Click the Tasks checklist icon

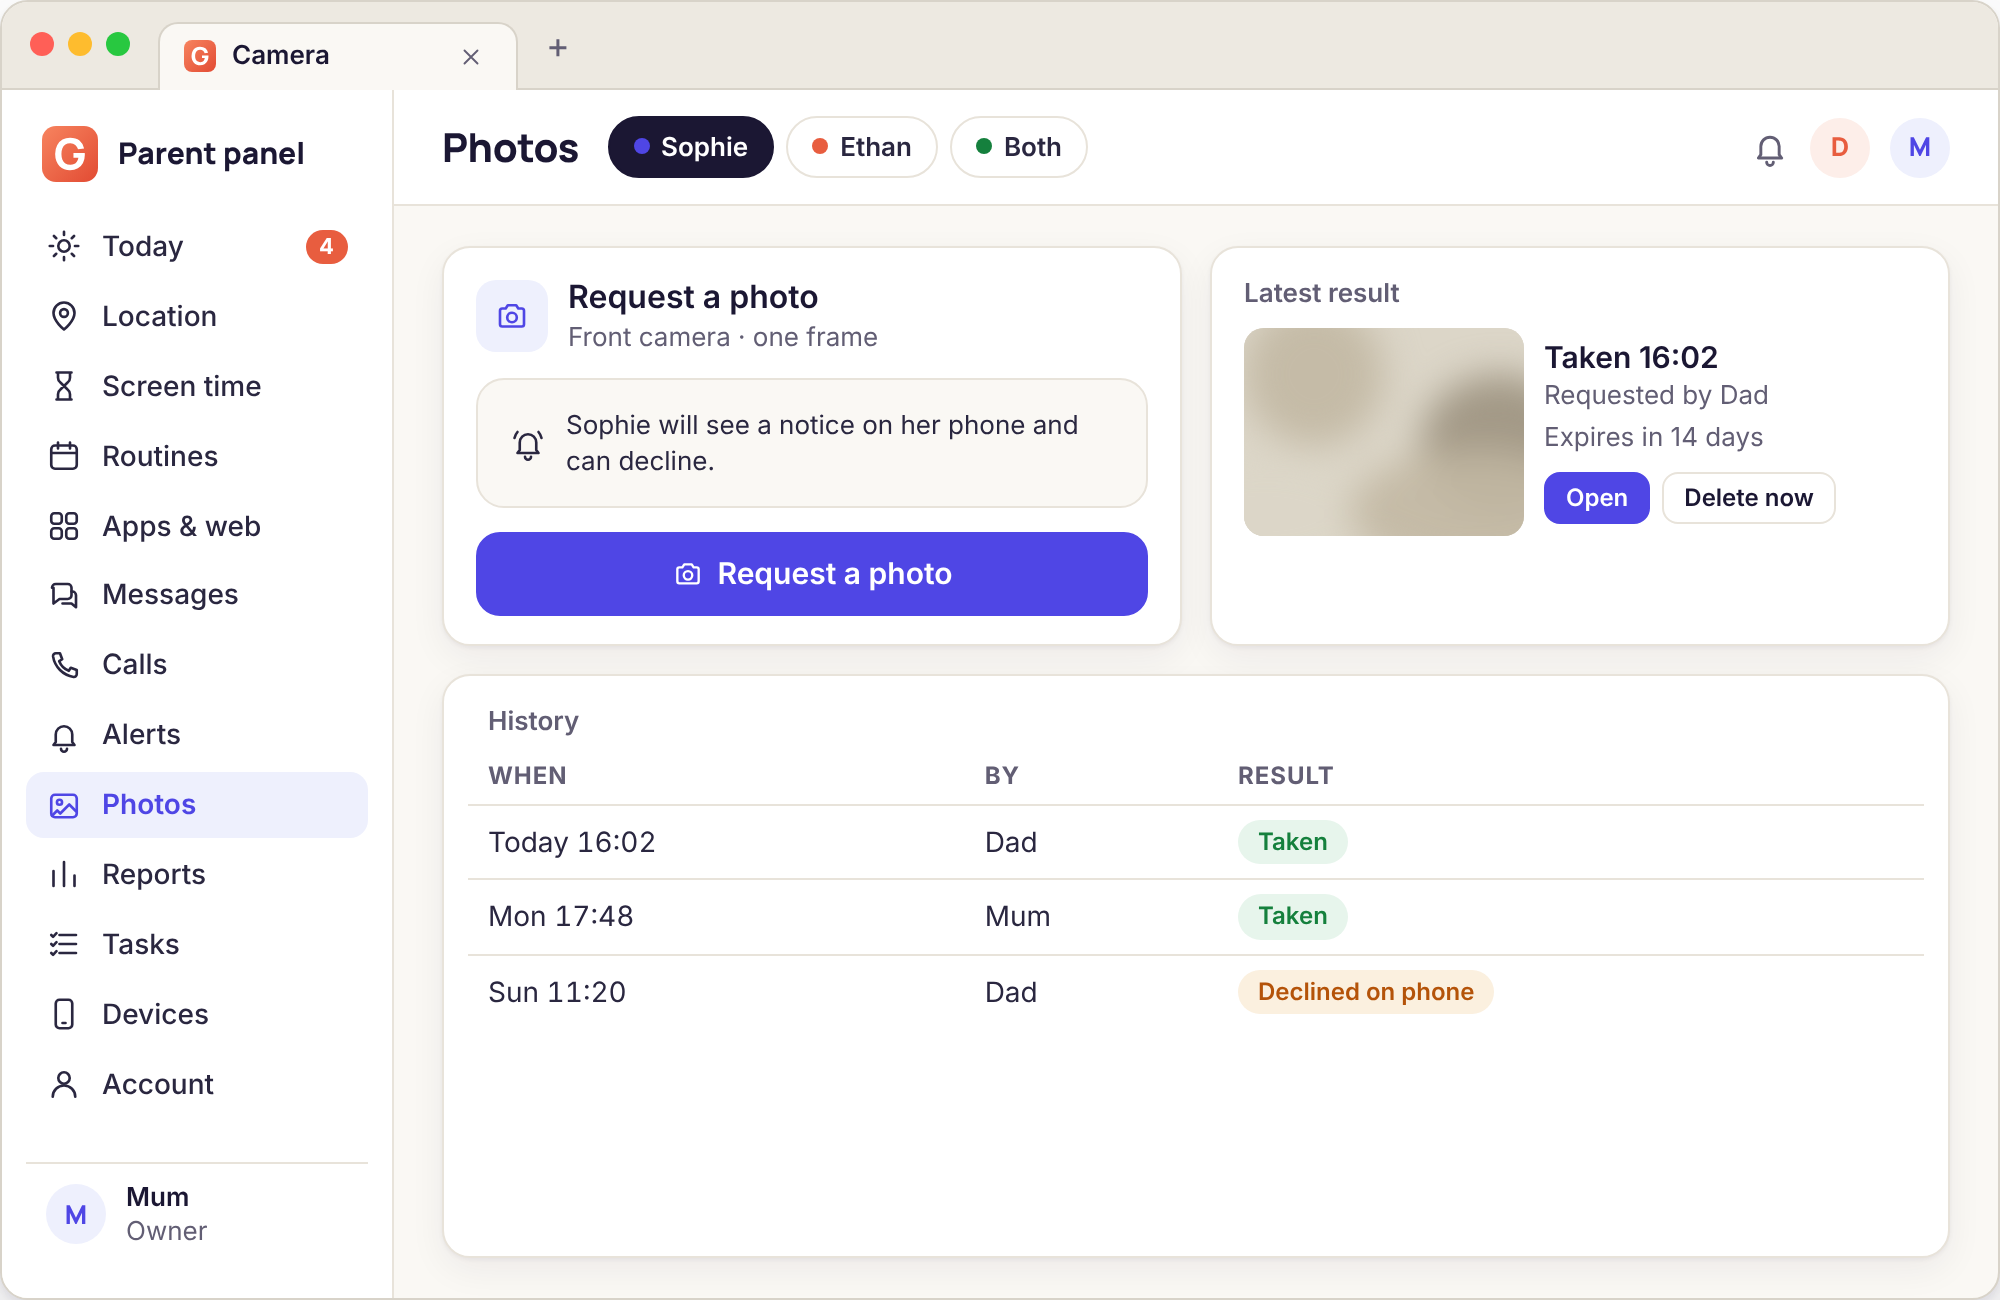tap(64, 944)
